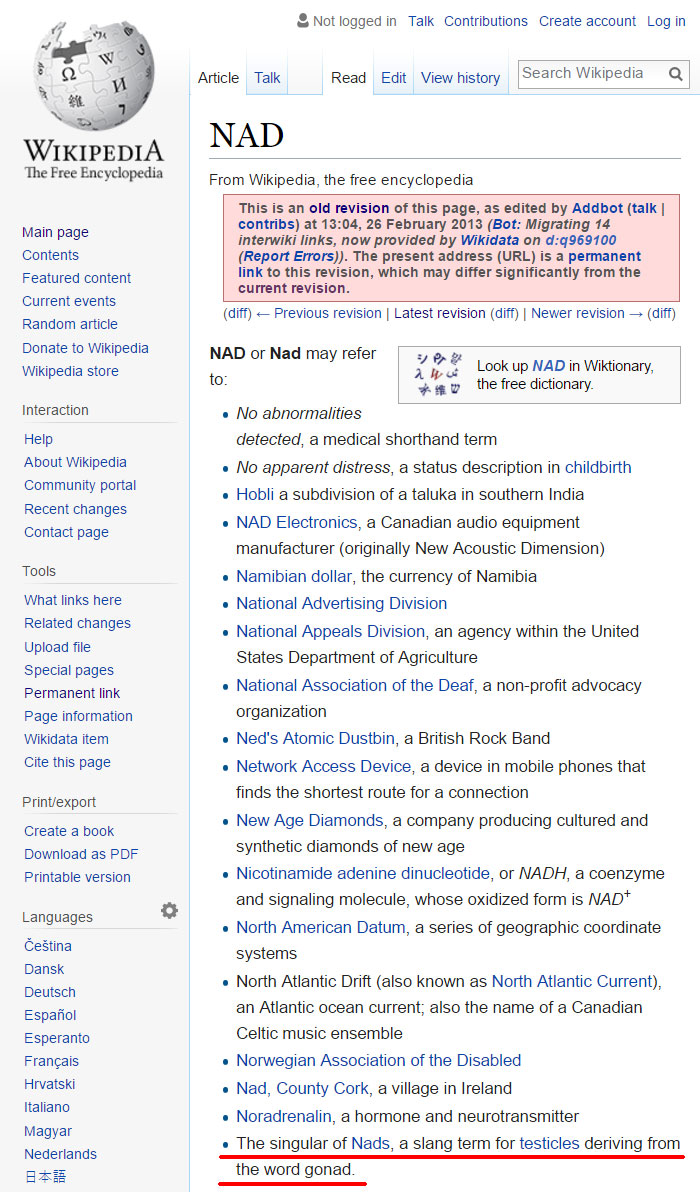The height and width of the screenshot is (1192, 700).
Task: Open Nicotinamide adenine dinucleotide link
Action: 363,873
